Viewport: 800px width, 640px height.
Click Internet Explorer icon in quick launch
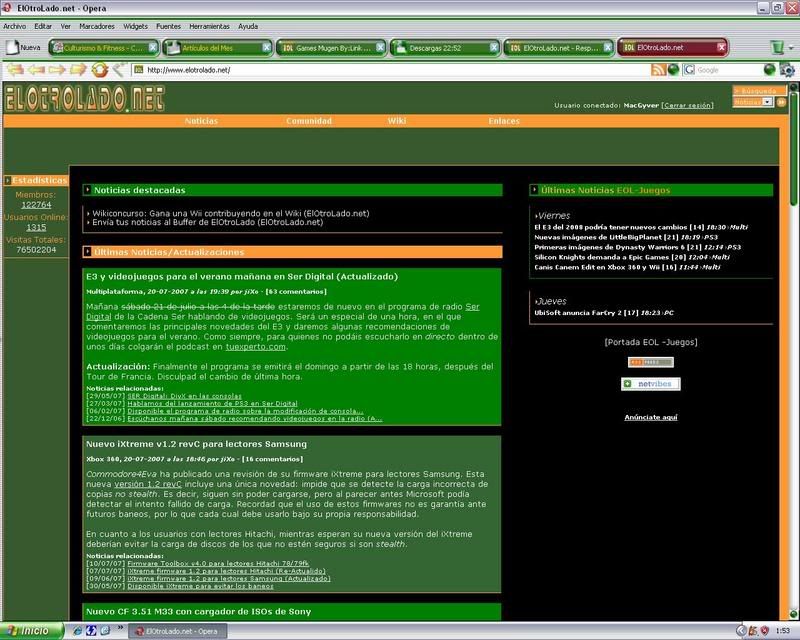[78, 631]
